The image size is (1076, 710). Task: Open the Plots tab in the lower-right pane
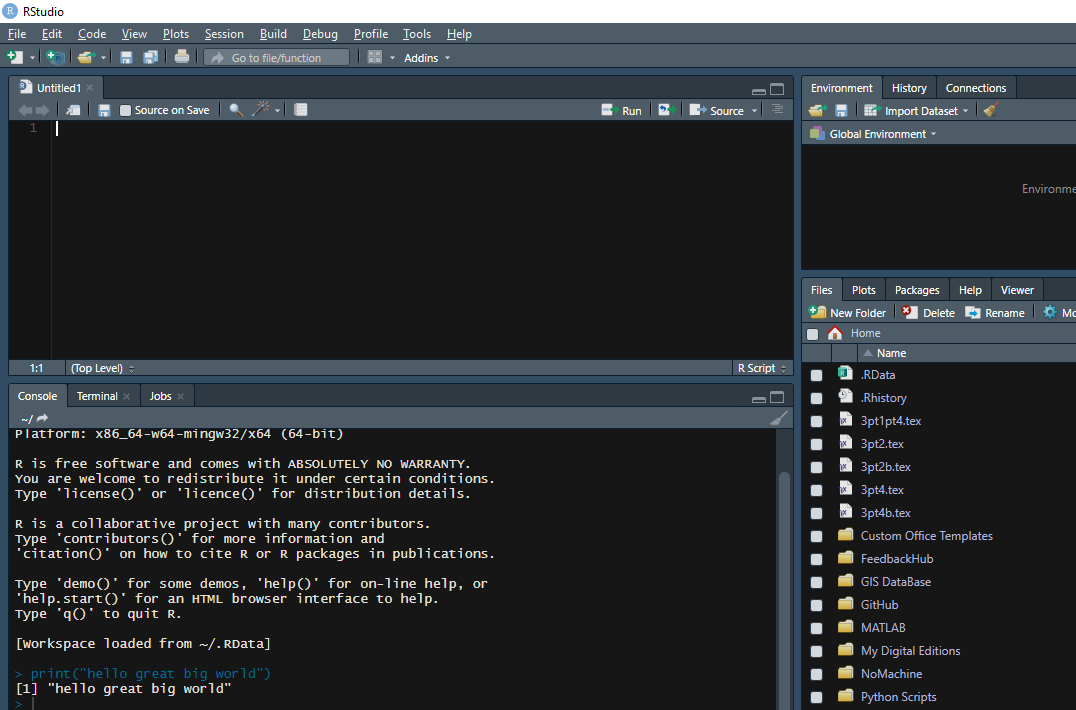pos(863,290)
